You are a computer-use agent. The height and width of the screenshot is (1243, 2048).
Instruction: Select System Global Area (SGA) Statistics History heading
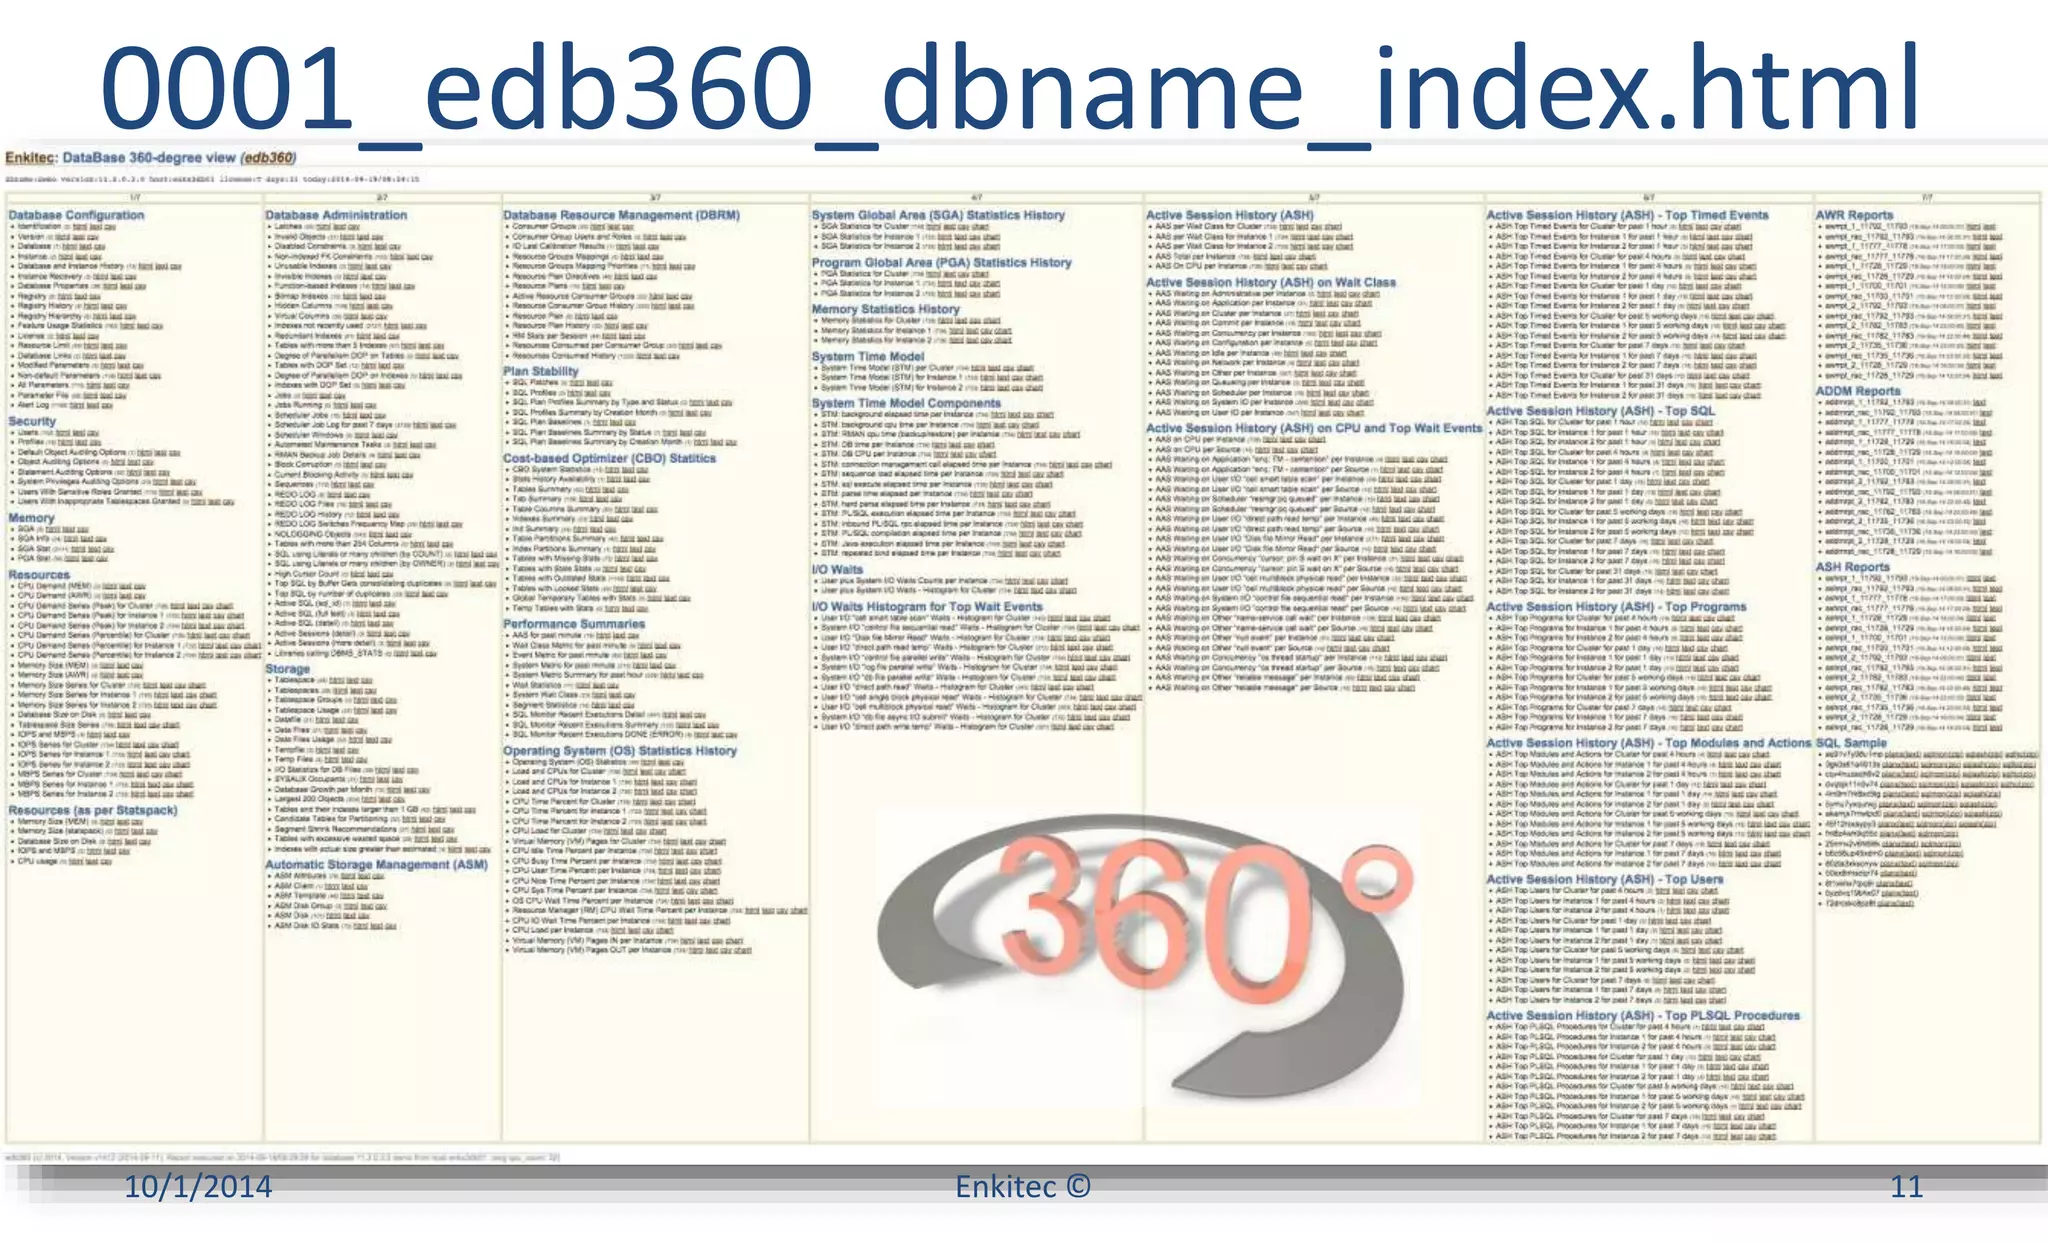tap(938, 214)
